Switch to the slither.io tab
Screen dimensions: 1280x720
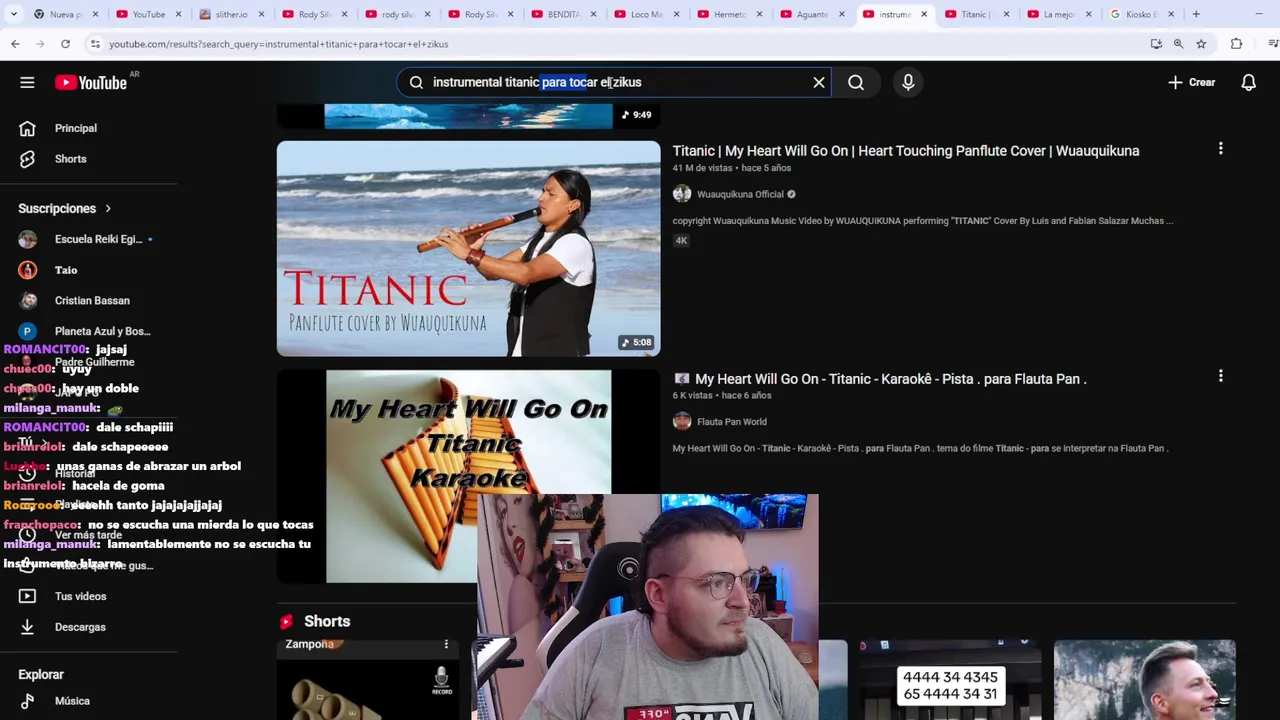[x=232, y=14]
